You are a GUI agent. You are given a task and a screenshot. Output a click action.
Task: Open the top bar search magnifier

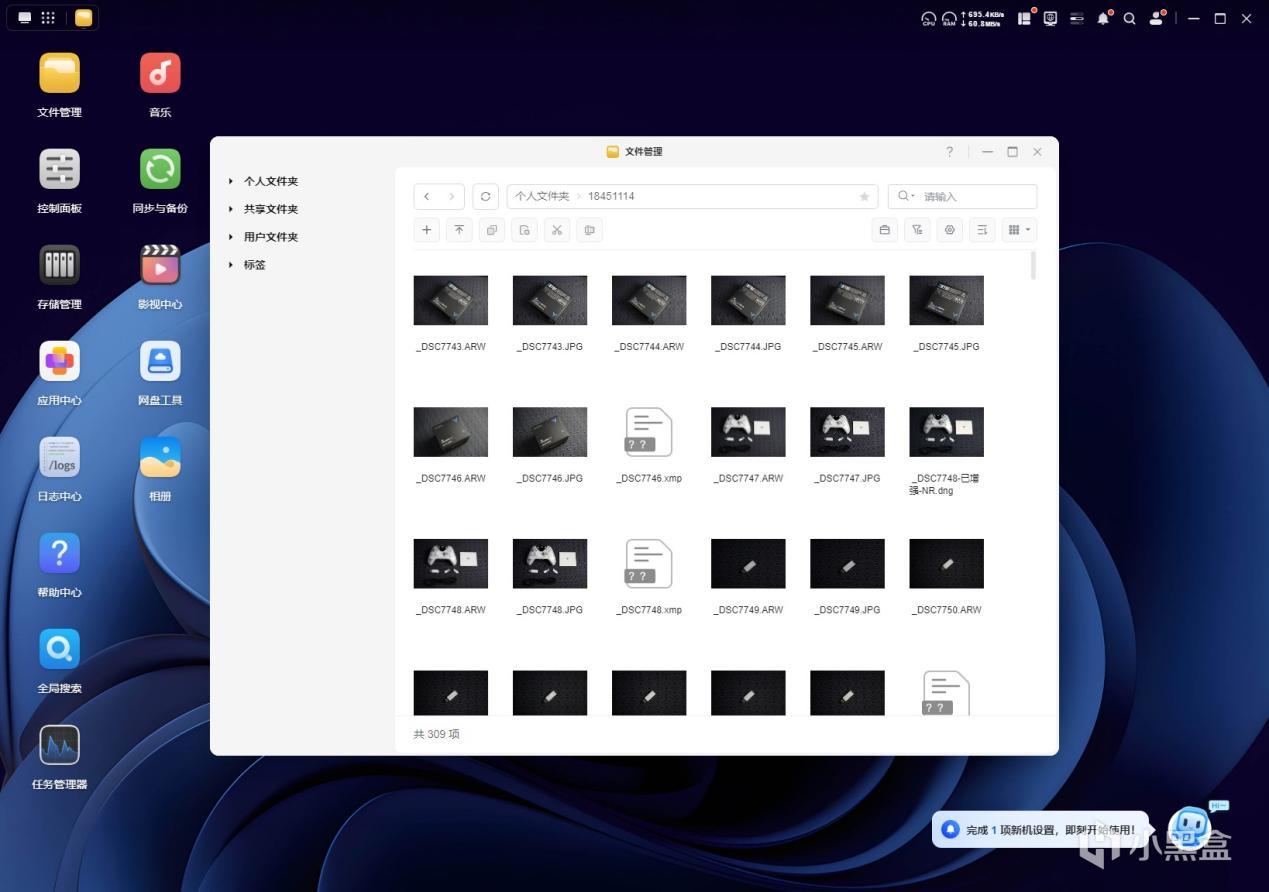1129,18
